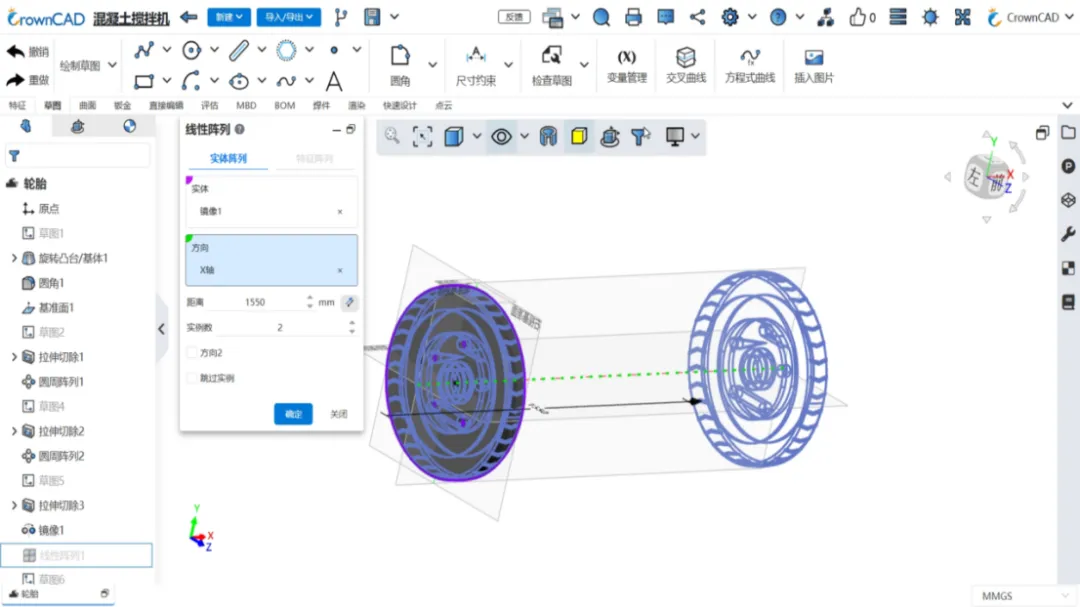Click the 撤销 undo button
Screen dimensions: 1080x607
[28, 52]
